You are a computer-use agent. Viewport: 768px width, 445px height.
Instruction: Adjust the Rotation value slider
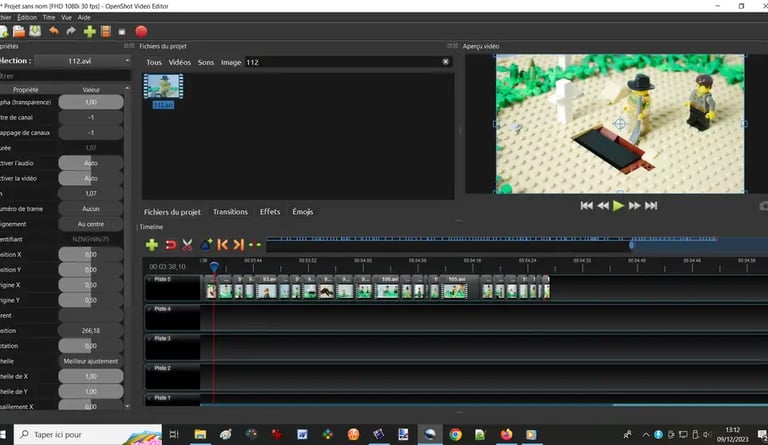coord(91,346)
